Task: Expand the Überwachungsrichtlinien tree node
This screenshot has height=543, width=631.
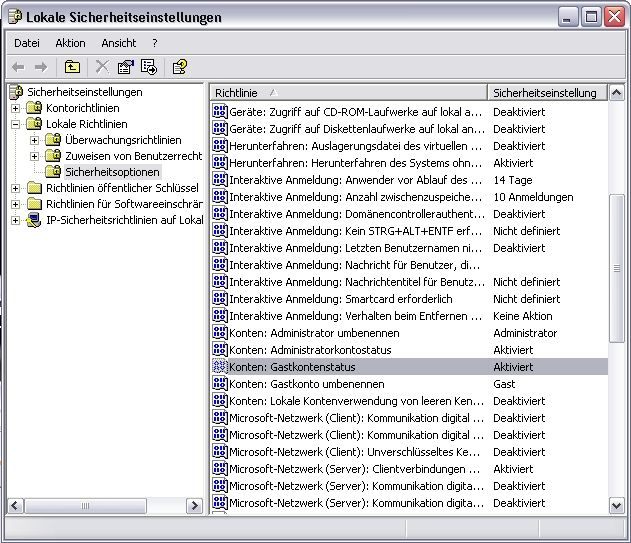Action: (x=35, y=140)
